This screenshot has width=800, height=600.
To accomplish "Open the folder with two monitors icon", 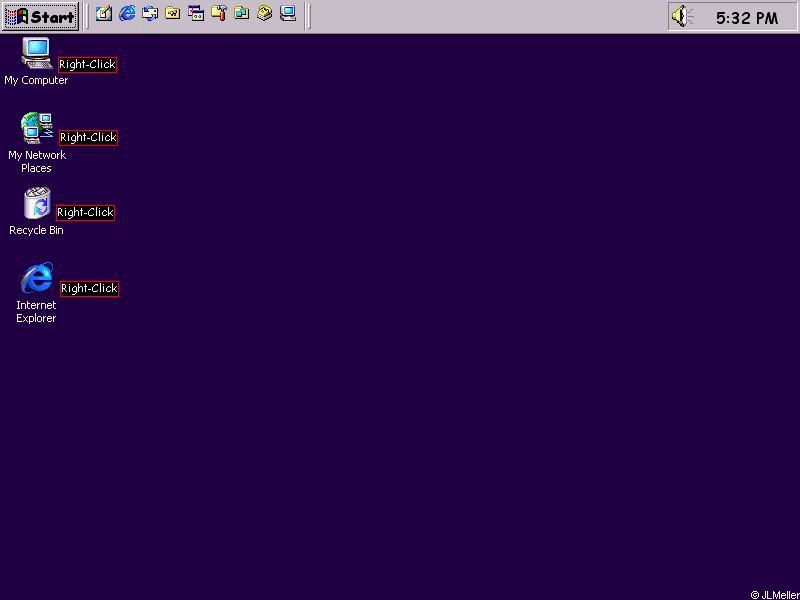I will 241,13.
